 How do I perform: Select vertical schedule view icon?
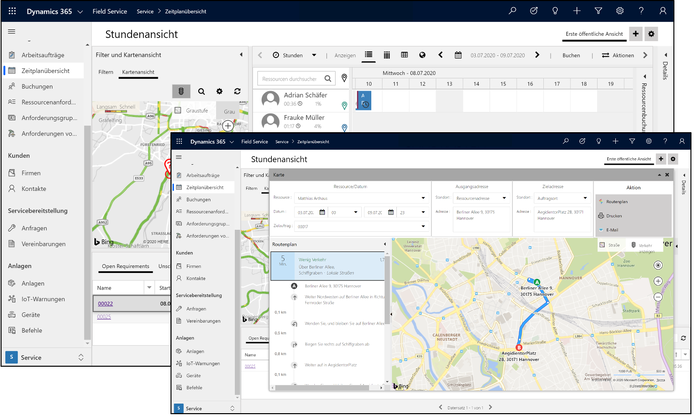[387, 55]
